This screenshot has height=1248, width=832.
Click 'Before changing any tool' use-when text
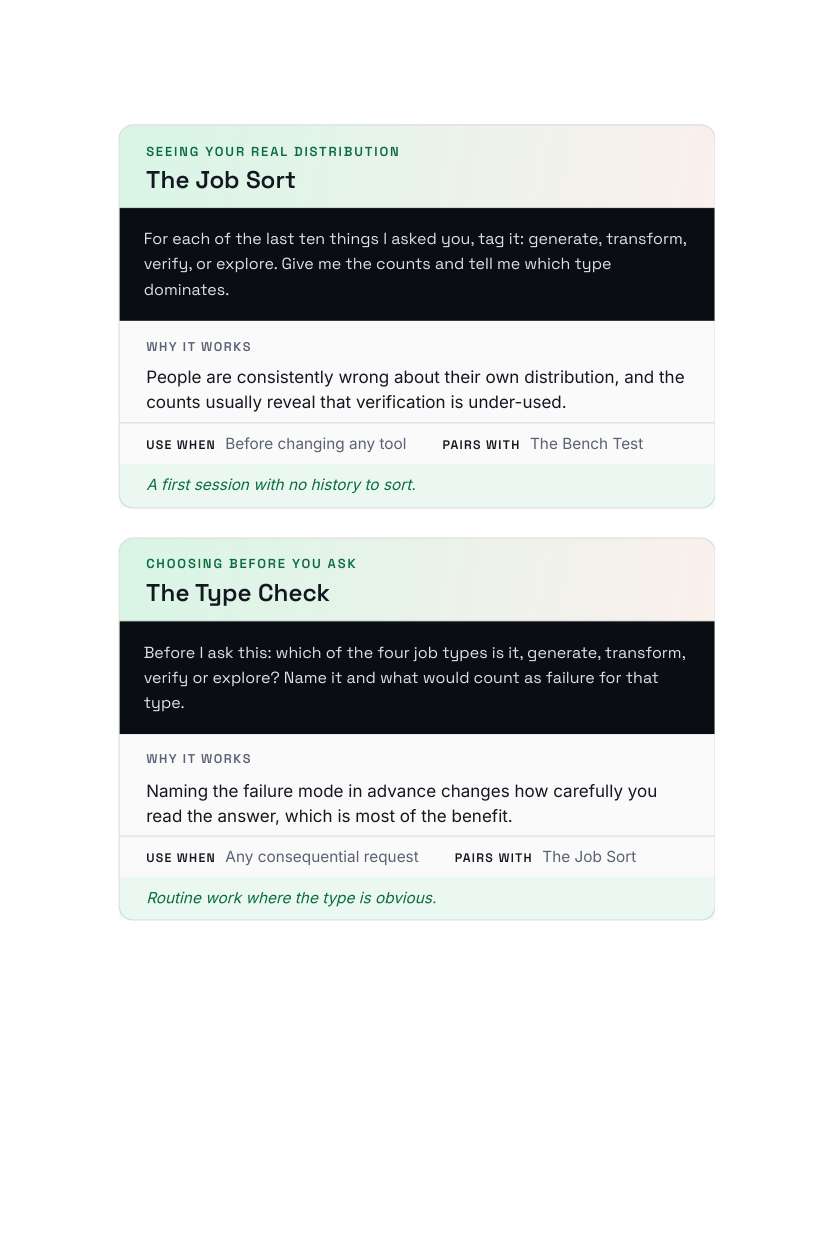point(316,444)
